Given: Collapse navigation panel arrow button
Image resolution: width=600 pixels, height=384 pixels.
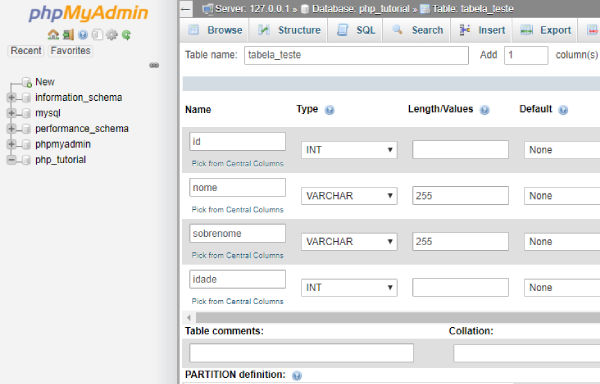Looking at the screenshot, I should tap(186, 9).
